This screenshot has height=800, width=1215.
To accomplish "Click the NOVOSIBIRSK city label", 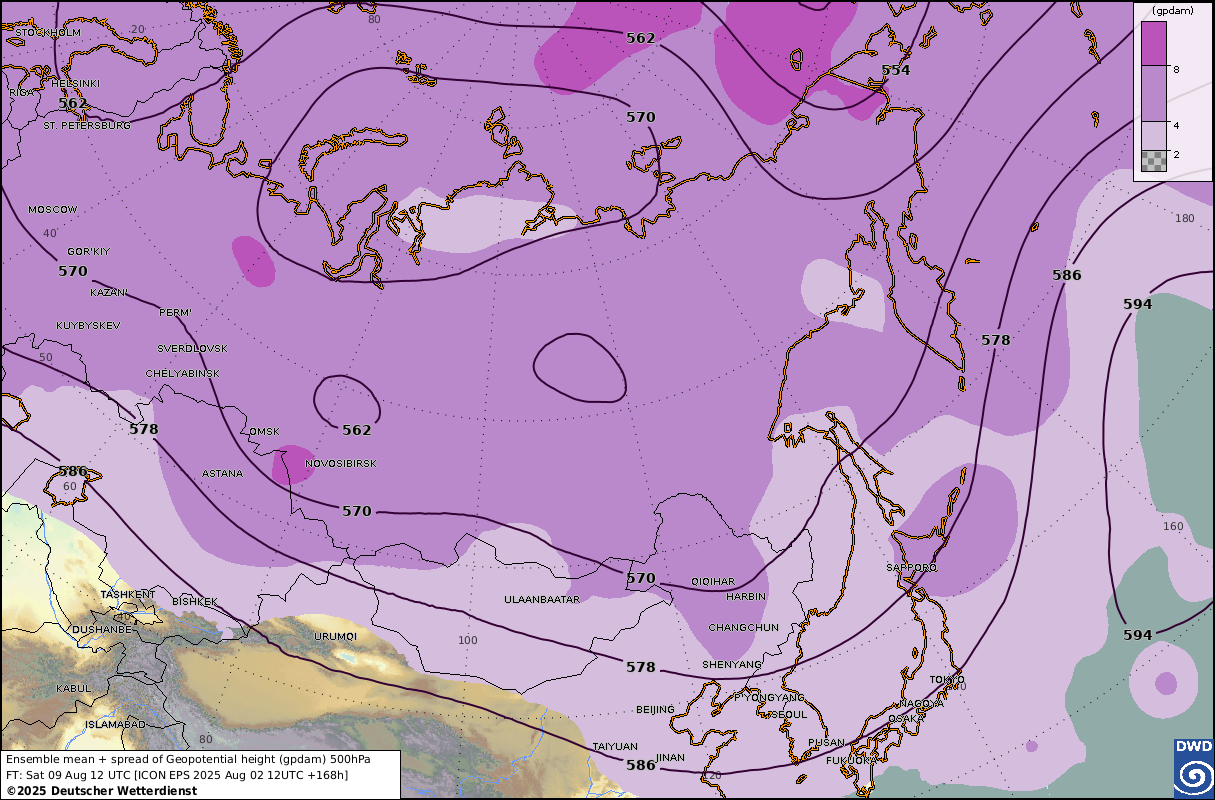I will 341,464.
